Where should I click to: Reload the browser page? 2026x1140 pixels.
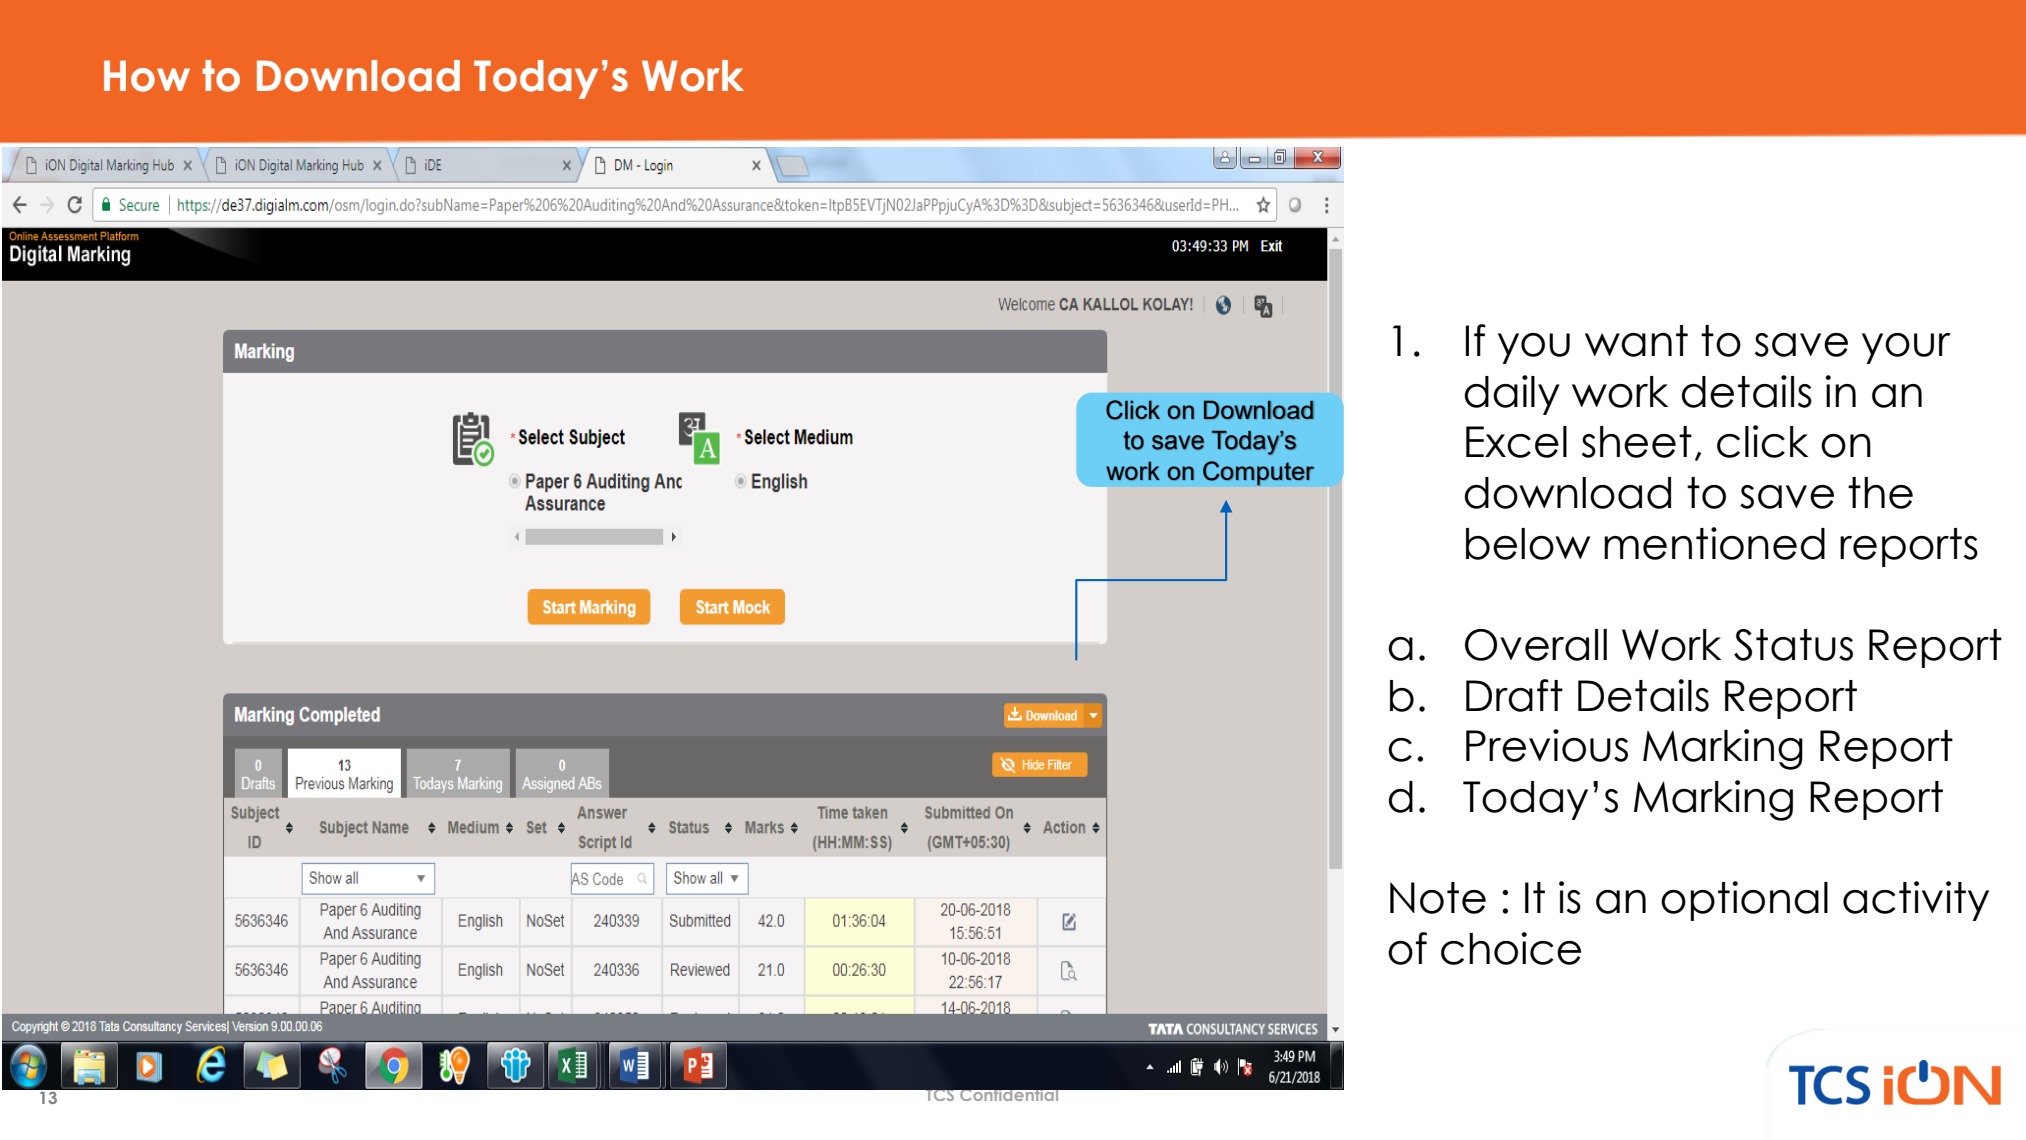click(x=74, y=205)
